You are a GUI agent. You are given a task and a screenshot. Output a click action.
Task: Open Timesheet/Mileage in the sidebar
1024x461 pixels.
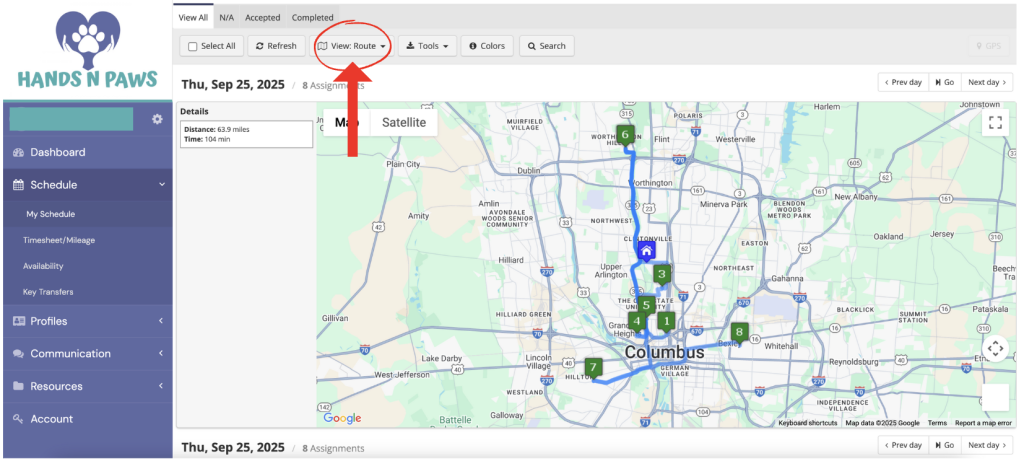click(59, 240)
